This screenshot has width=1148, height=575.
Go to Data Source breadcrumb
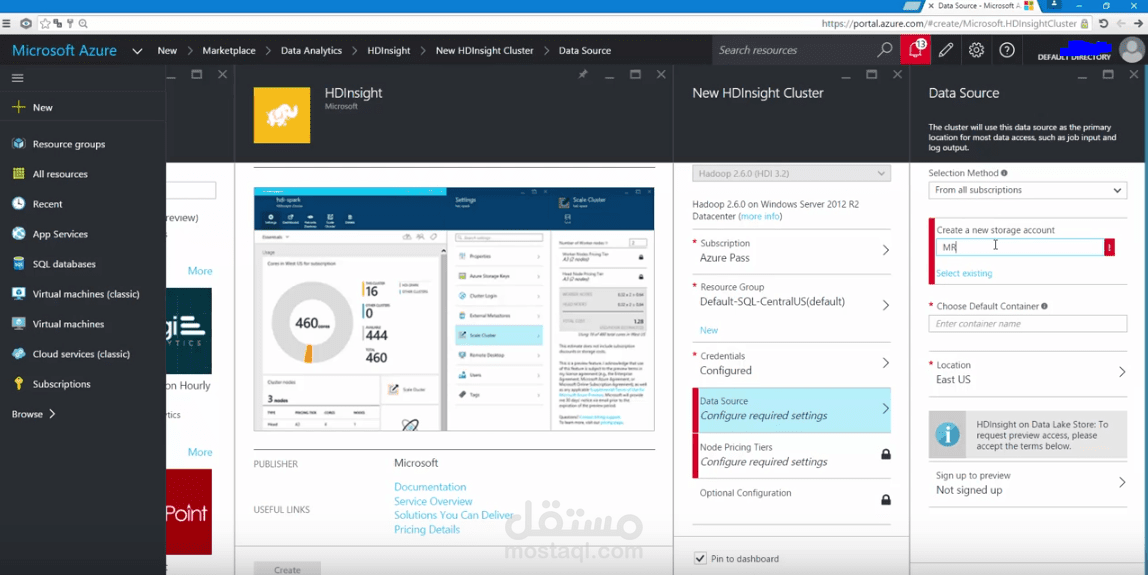coord(584,51)
